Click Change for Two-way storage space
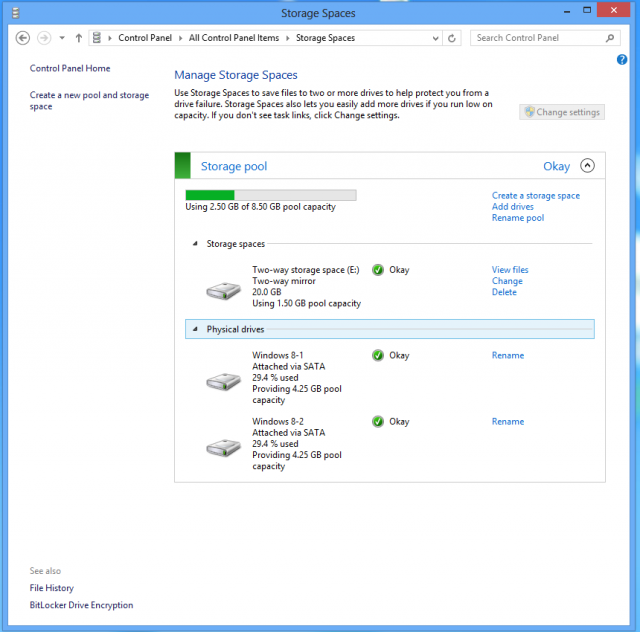This screenshot has width=640, height=632. coord(507,281)
